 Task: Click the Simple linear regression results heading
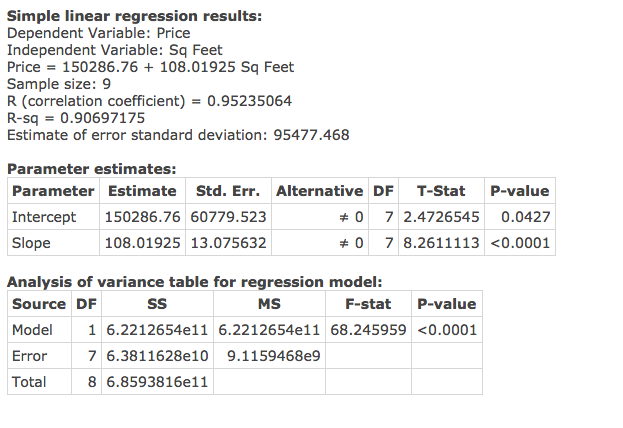(135, 17)
